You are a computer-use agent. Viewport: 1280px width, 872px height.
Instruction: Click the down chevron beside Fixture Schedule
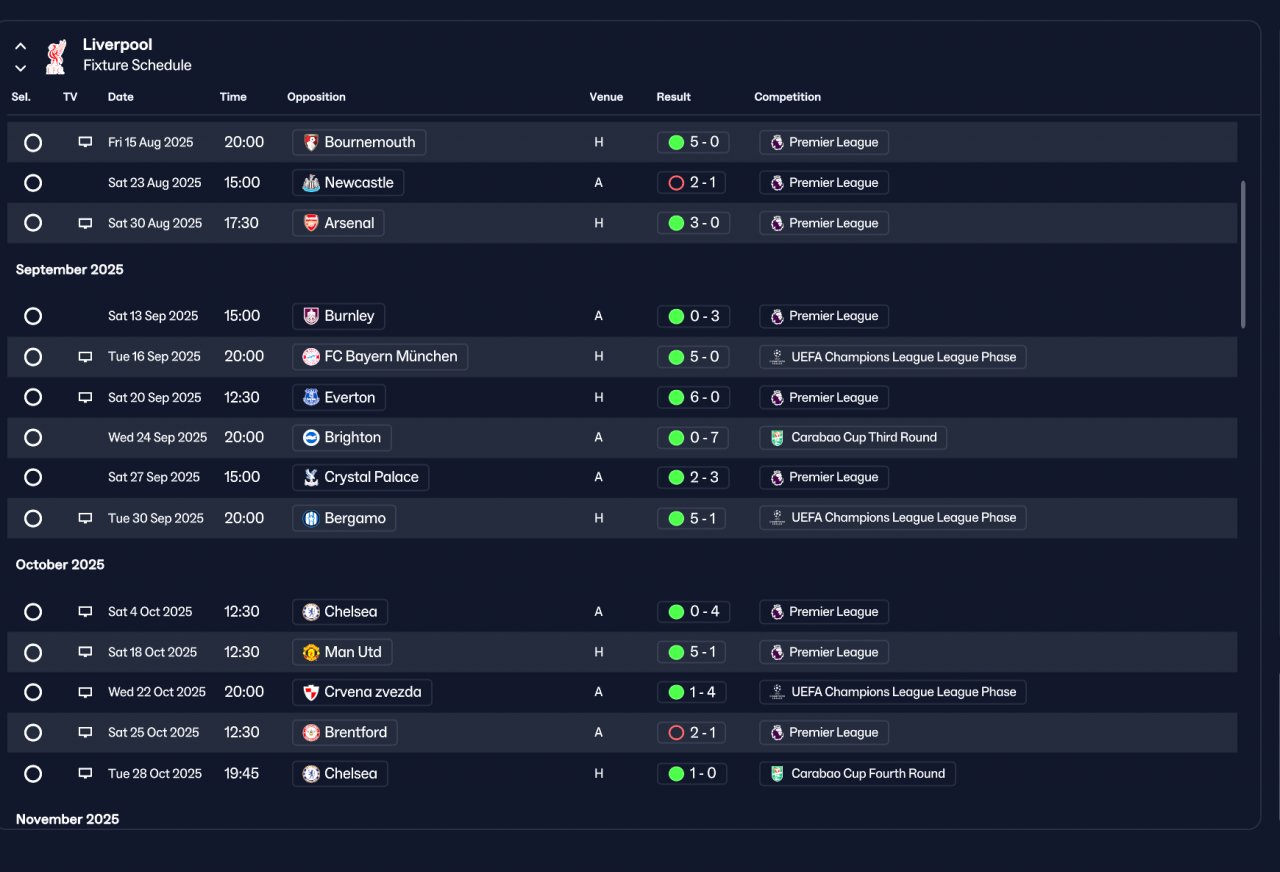(20, 68)
